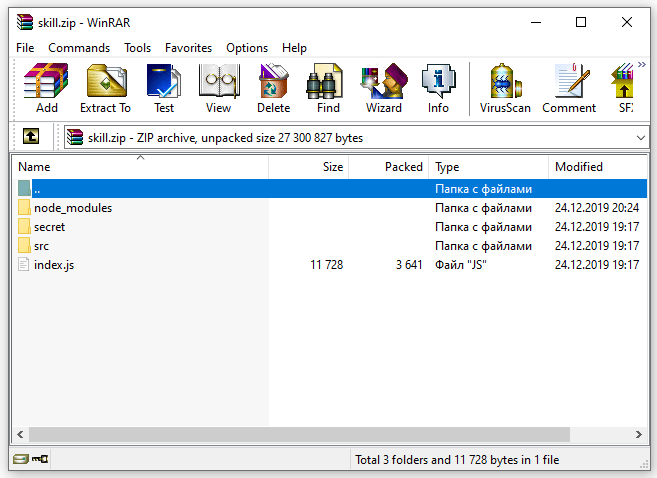Maximize the WinRAR window
Viewport: 657px width, 478px height.
[581, 22]
